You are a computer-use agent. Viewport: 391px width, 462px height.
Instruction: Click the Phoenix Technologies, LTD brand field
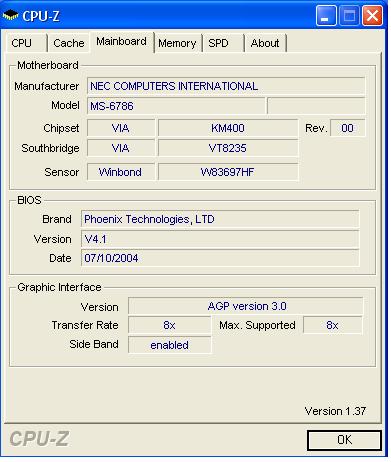pyautogui.click(x=220, y=219)
